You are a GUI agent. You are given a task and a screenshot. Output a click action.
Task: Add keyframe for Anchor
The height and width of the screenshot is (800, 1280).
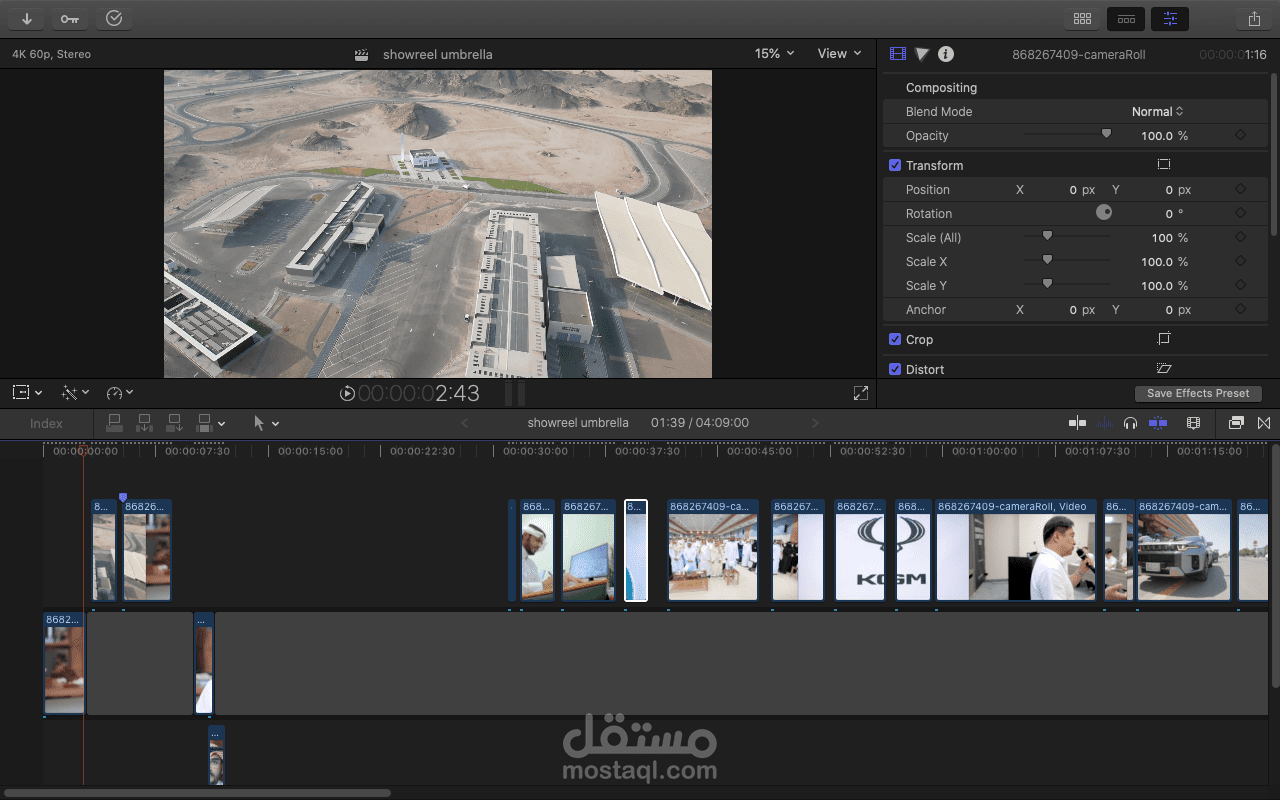1240,309
